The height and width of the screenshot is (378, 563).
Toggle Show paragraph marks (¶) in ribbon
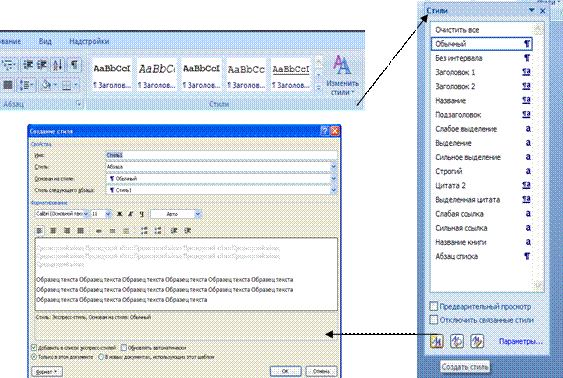coord(74,65)
